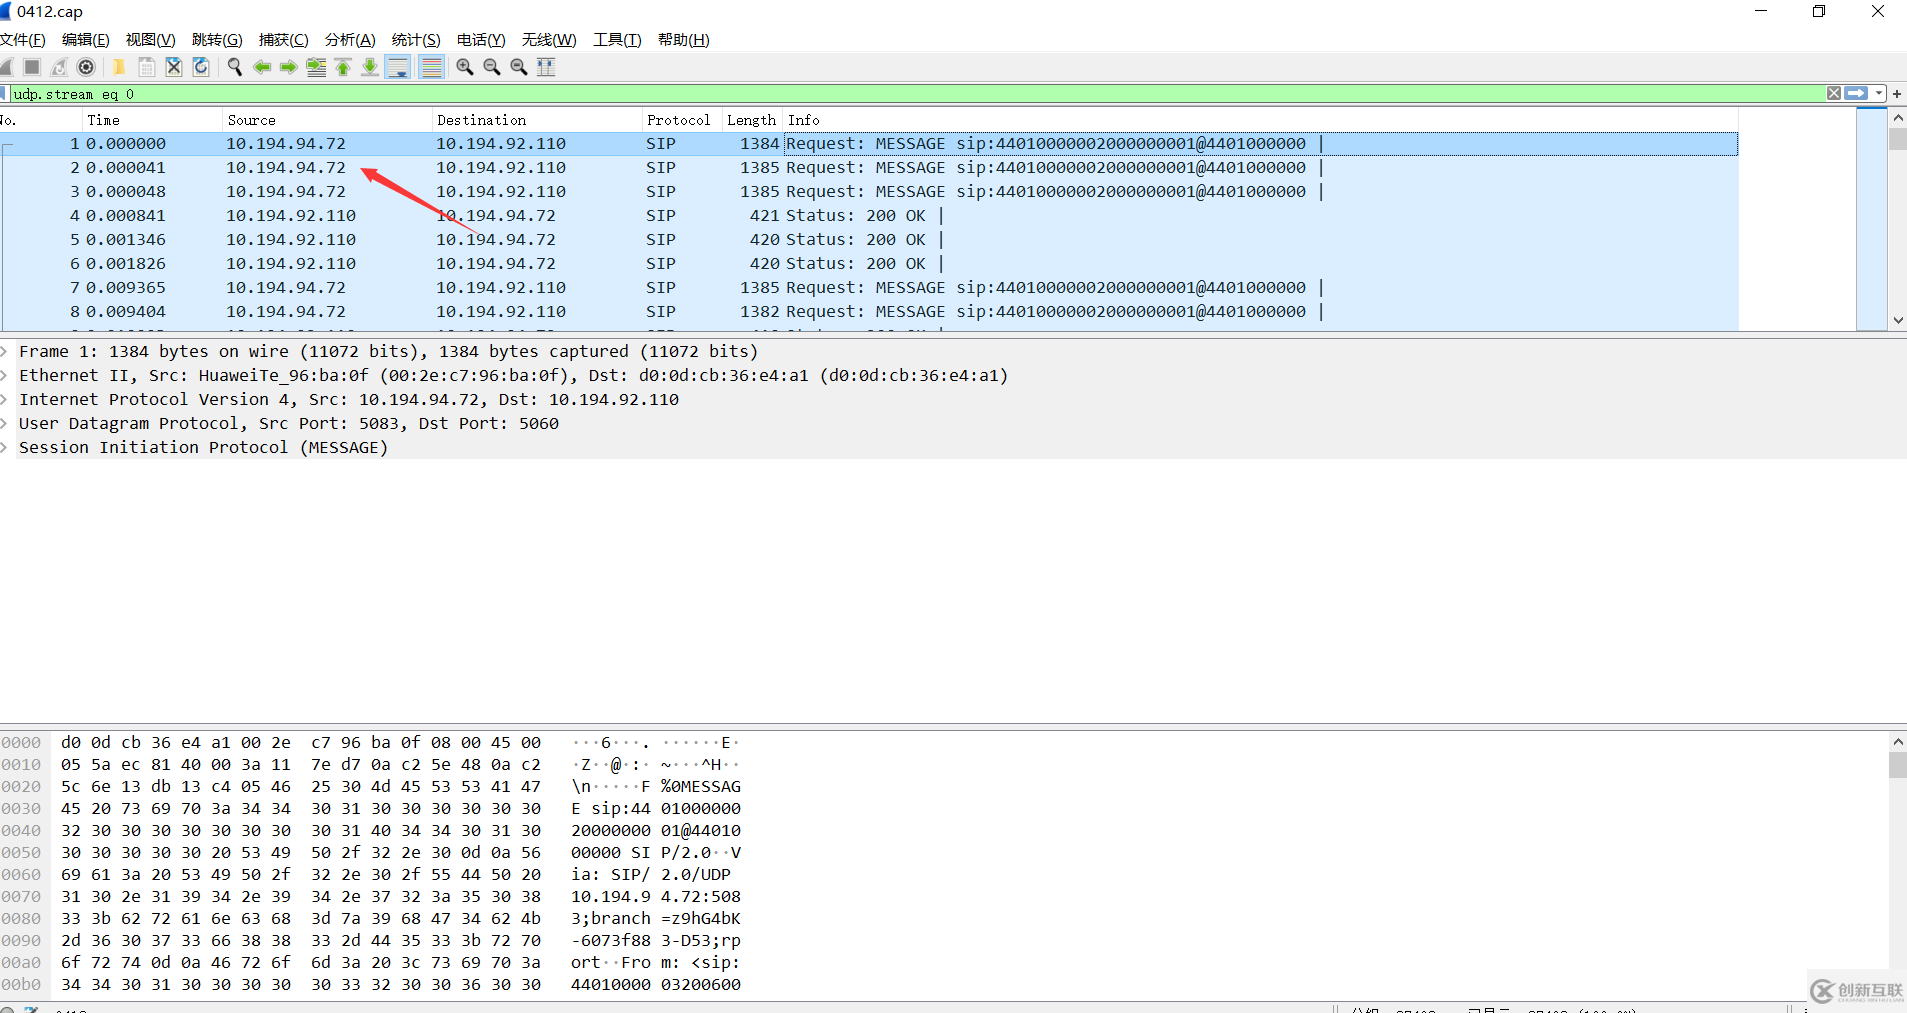The image size is (1907, 1013).
Task: Add filter button with plus icon
Action: pos(1897,93)
